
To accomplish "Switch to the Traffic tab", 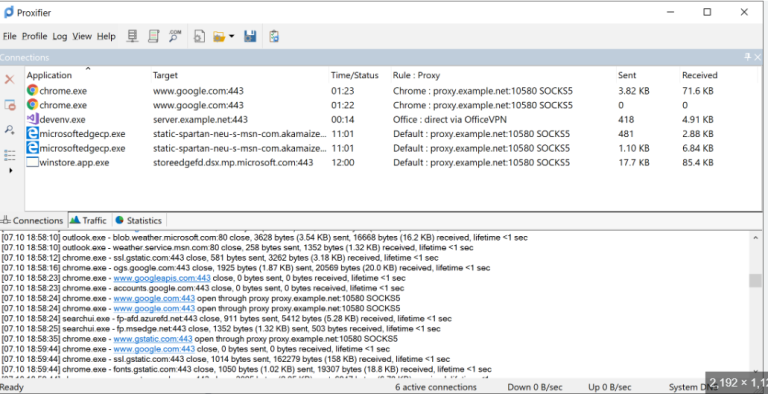I will click(88, 221).
